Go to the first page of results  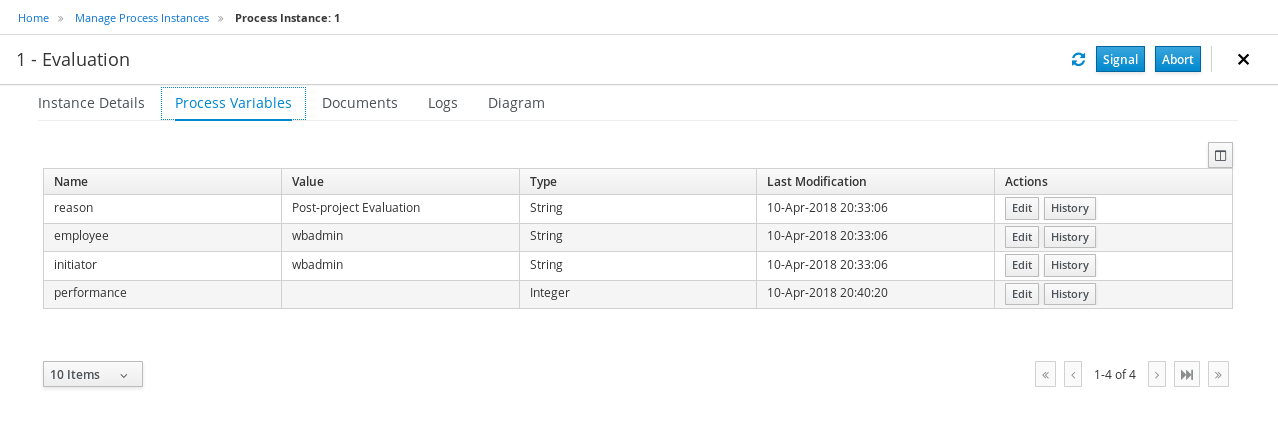click(1046, 374)
